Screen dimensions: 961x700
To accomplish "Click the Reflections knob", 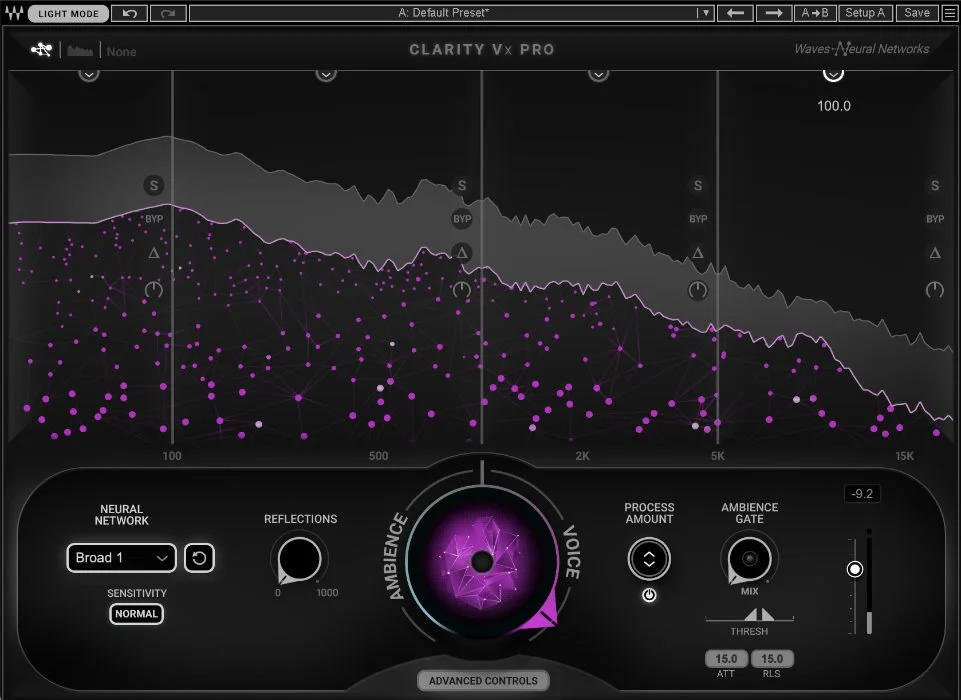I will 299,558.
